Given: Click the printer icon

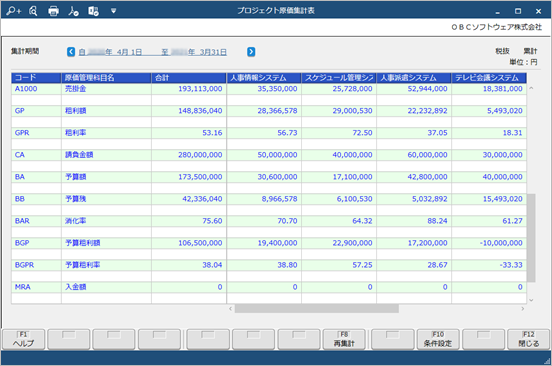Looking at the screenshot, I should (x=53, y=11).
